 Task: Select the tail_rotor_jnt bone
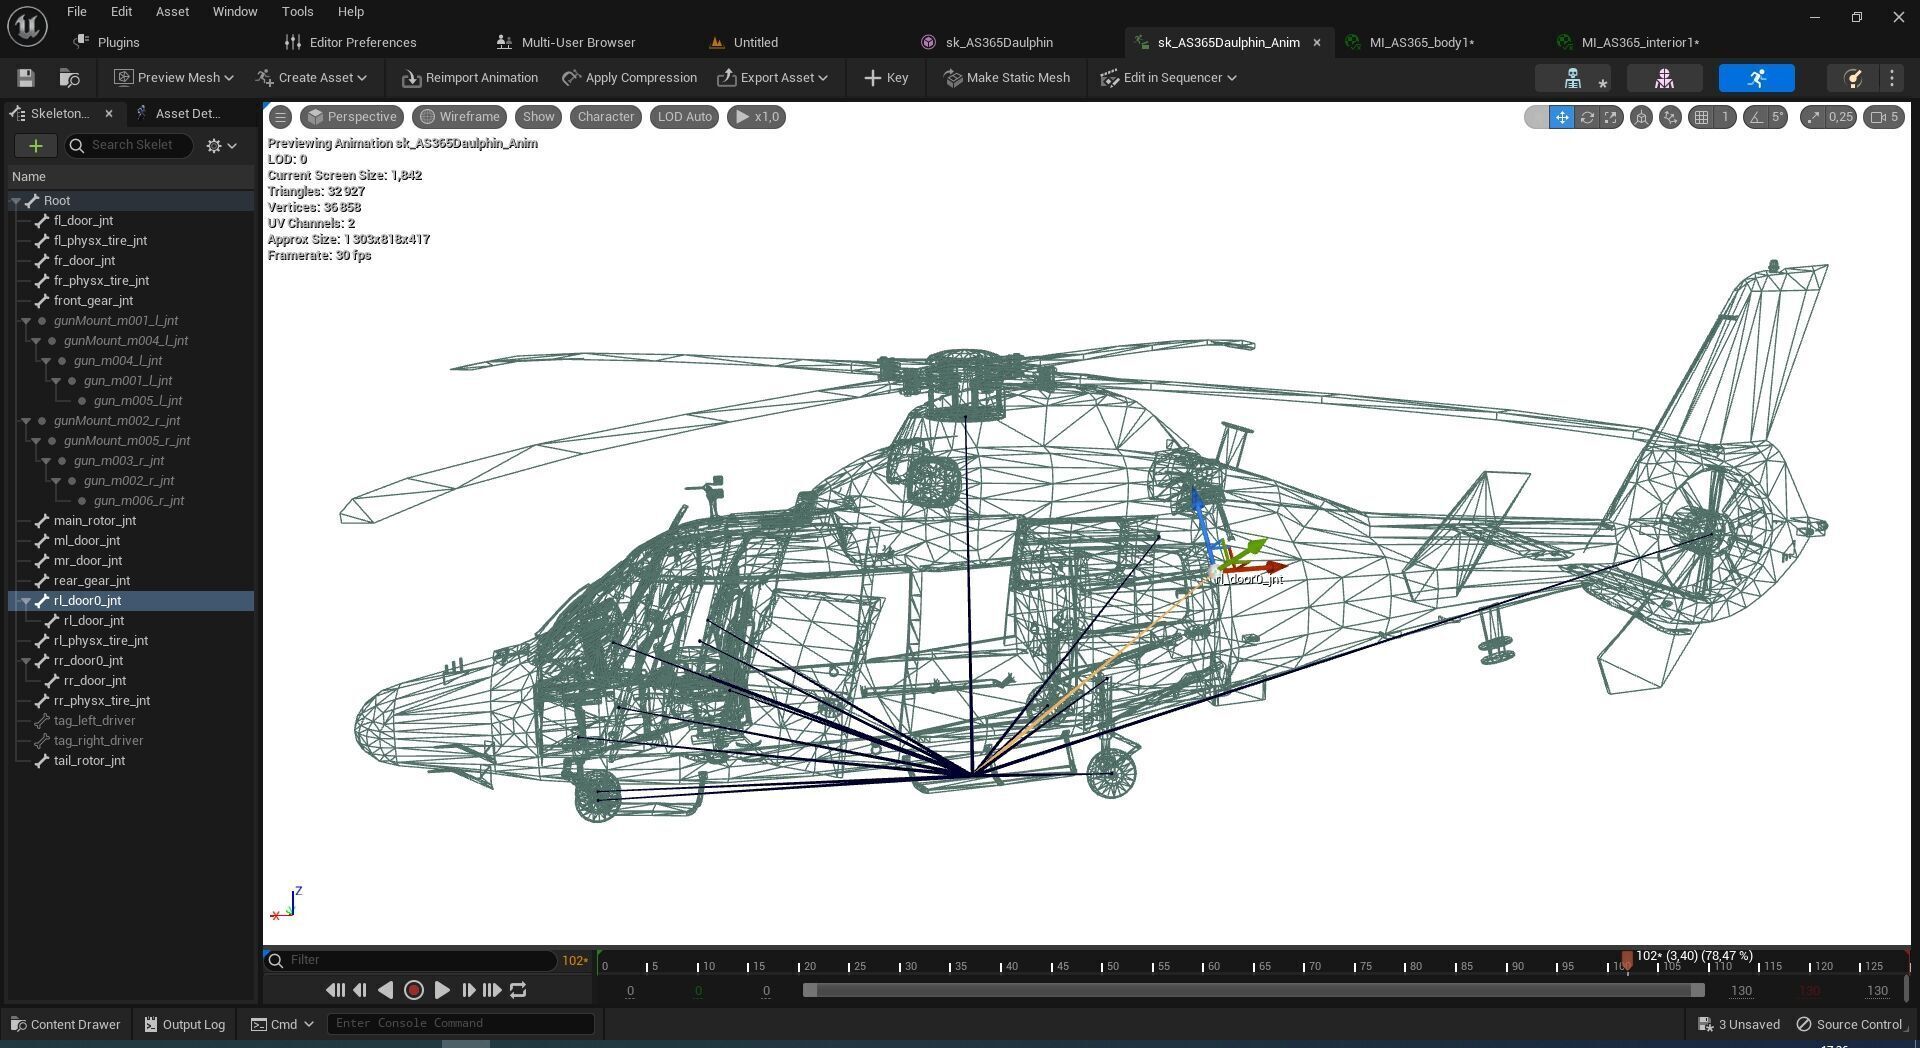coord(89,761)
